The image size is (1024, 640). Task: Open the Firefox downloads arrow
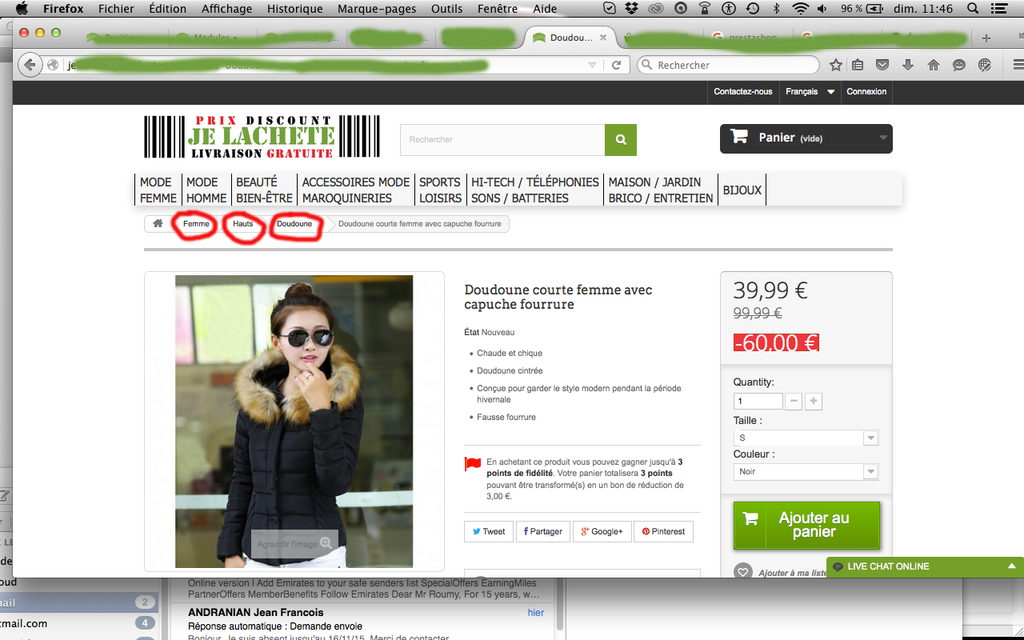coord(908,65)
